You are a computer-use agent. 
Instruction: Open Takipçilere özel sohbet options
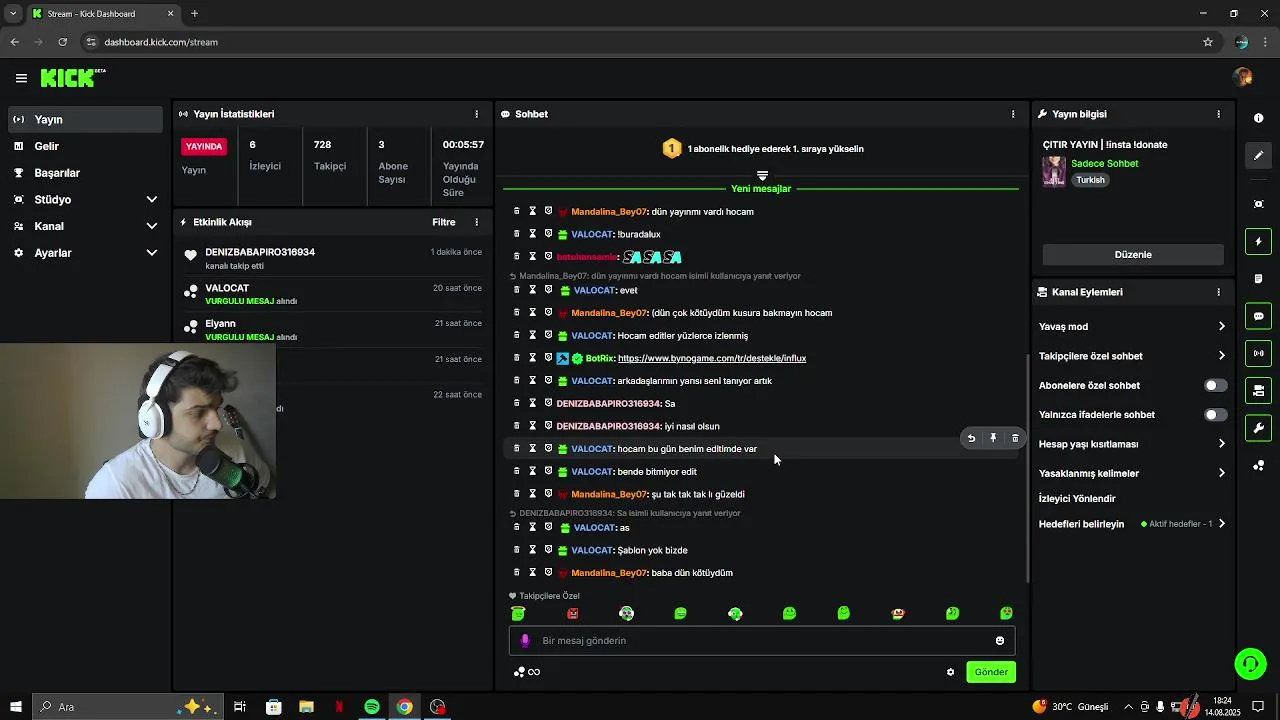[1221, 356]
